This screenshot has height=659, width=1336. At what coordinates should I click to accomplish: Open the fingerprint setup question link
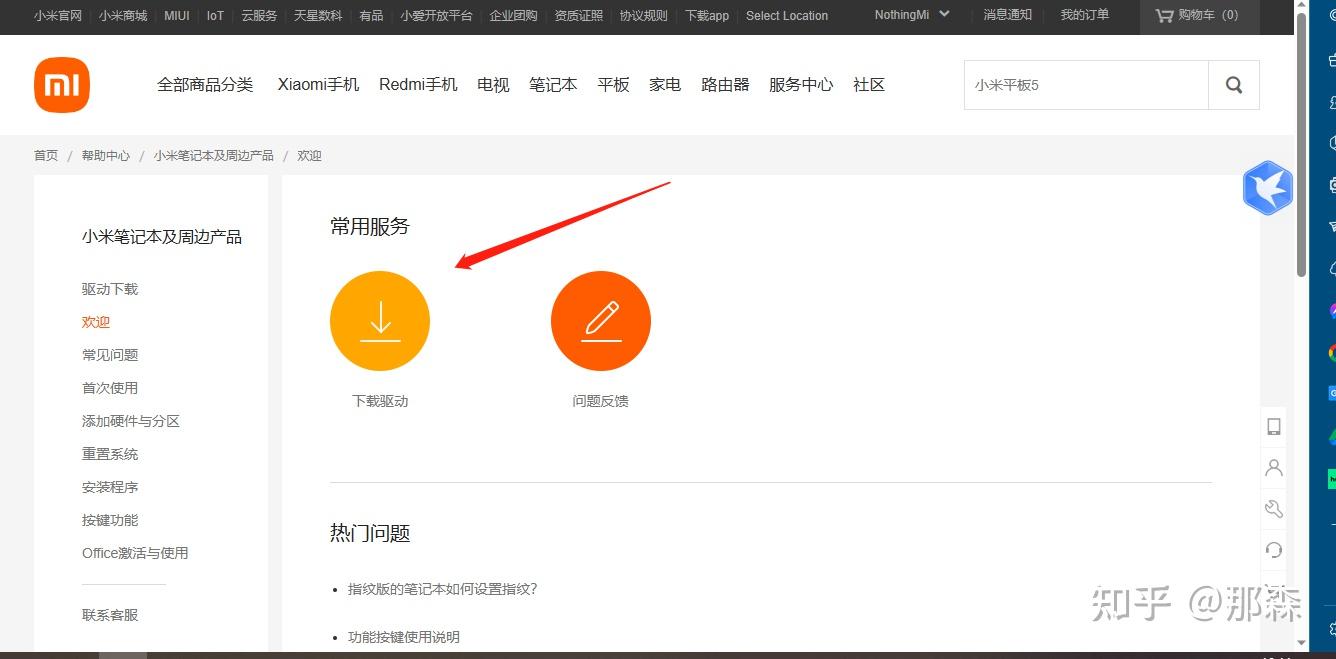[x=443, y=589]
